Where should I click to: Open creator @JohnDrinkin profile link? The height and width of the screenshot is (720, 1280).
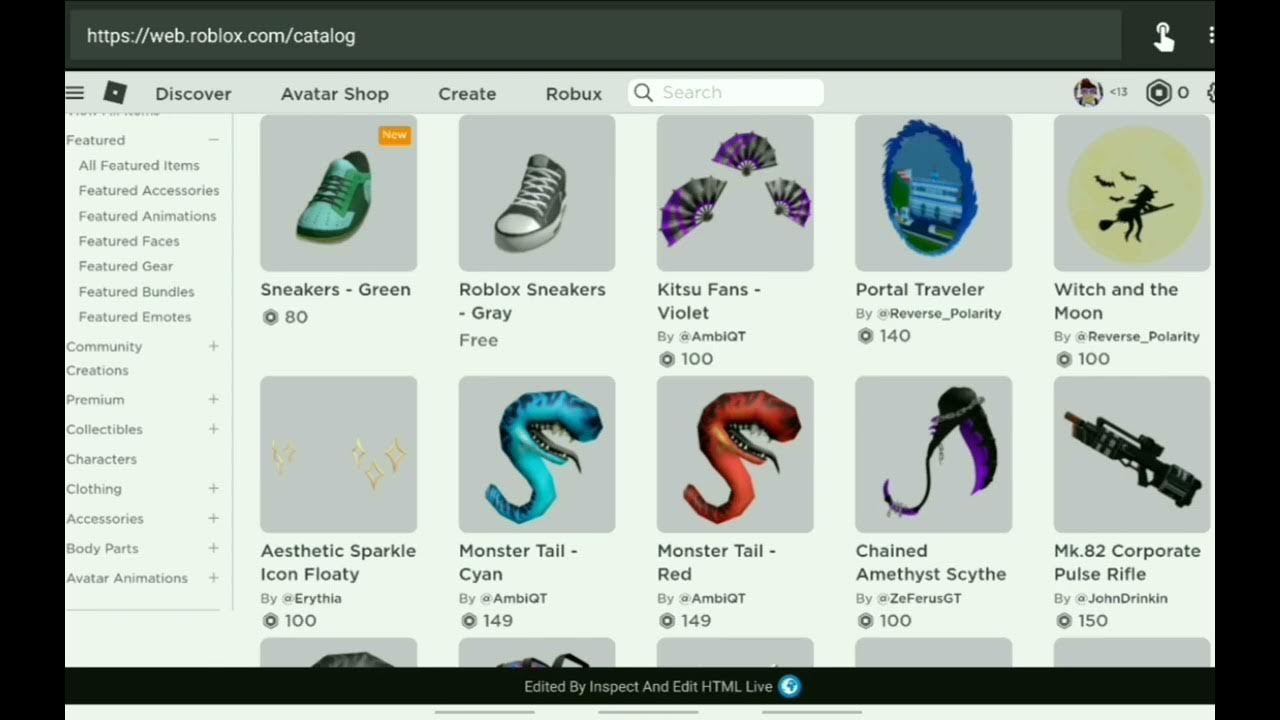(x=1121, y=598)
